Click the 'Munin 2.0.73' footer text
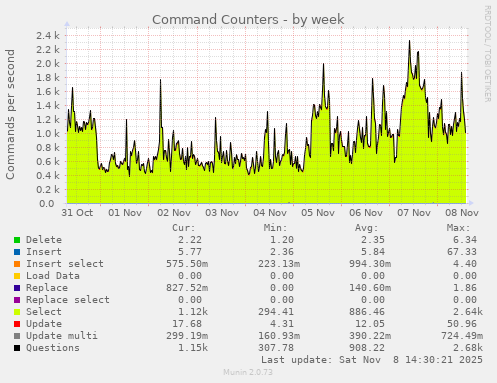 (x=248, y=372)
